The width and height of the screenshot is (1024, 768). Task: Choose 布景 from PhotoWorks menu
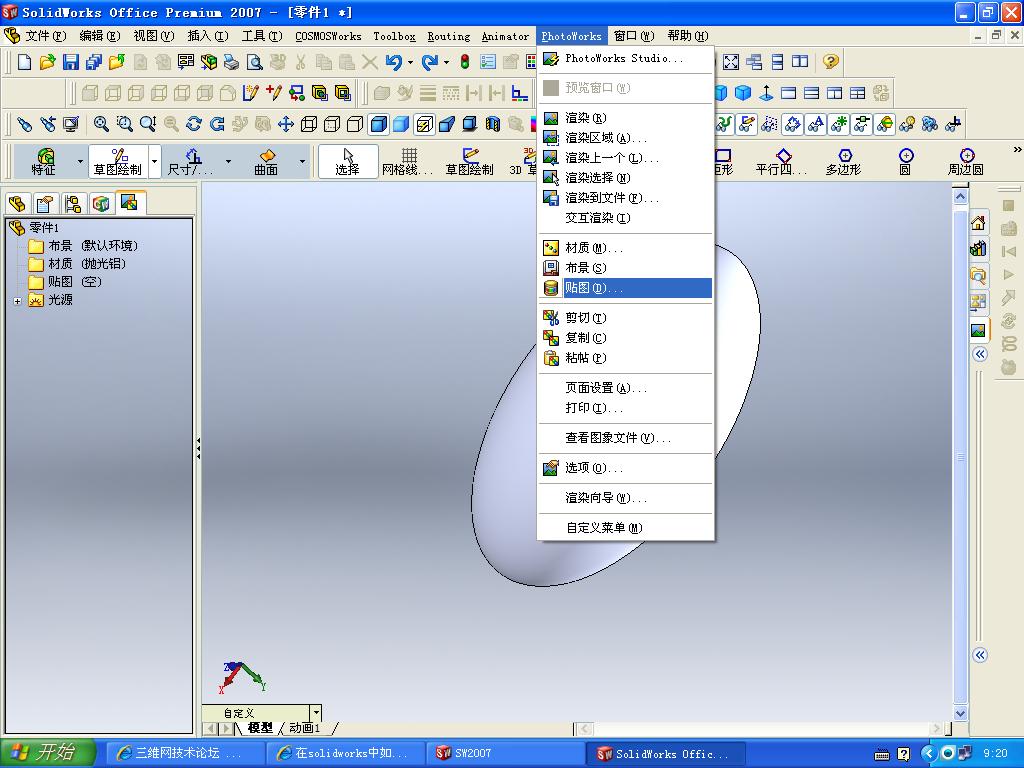[626, 268]
